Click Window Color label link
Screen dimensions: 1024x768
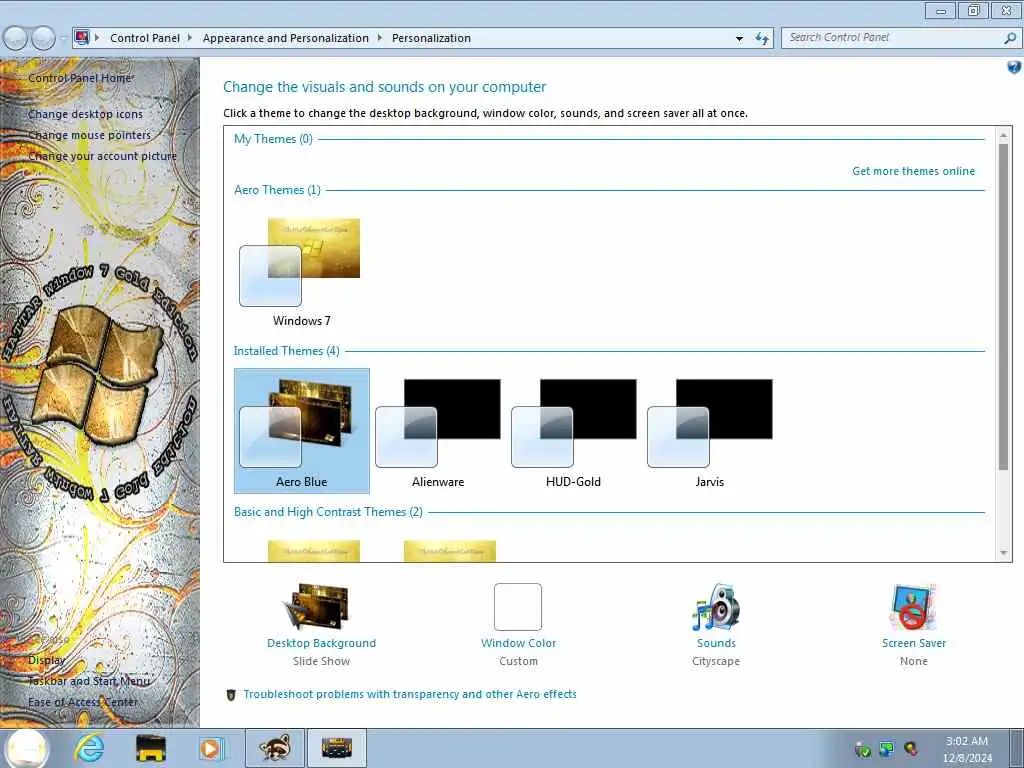coord(518,643)
